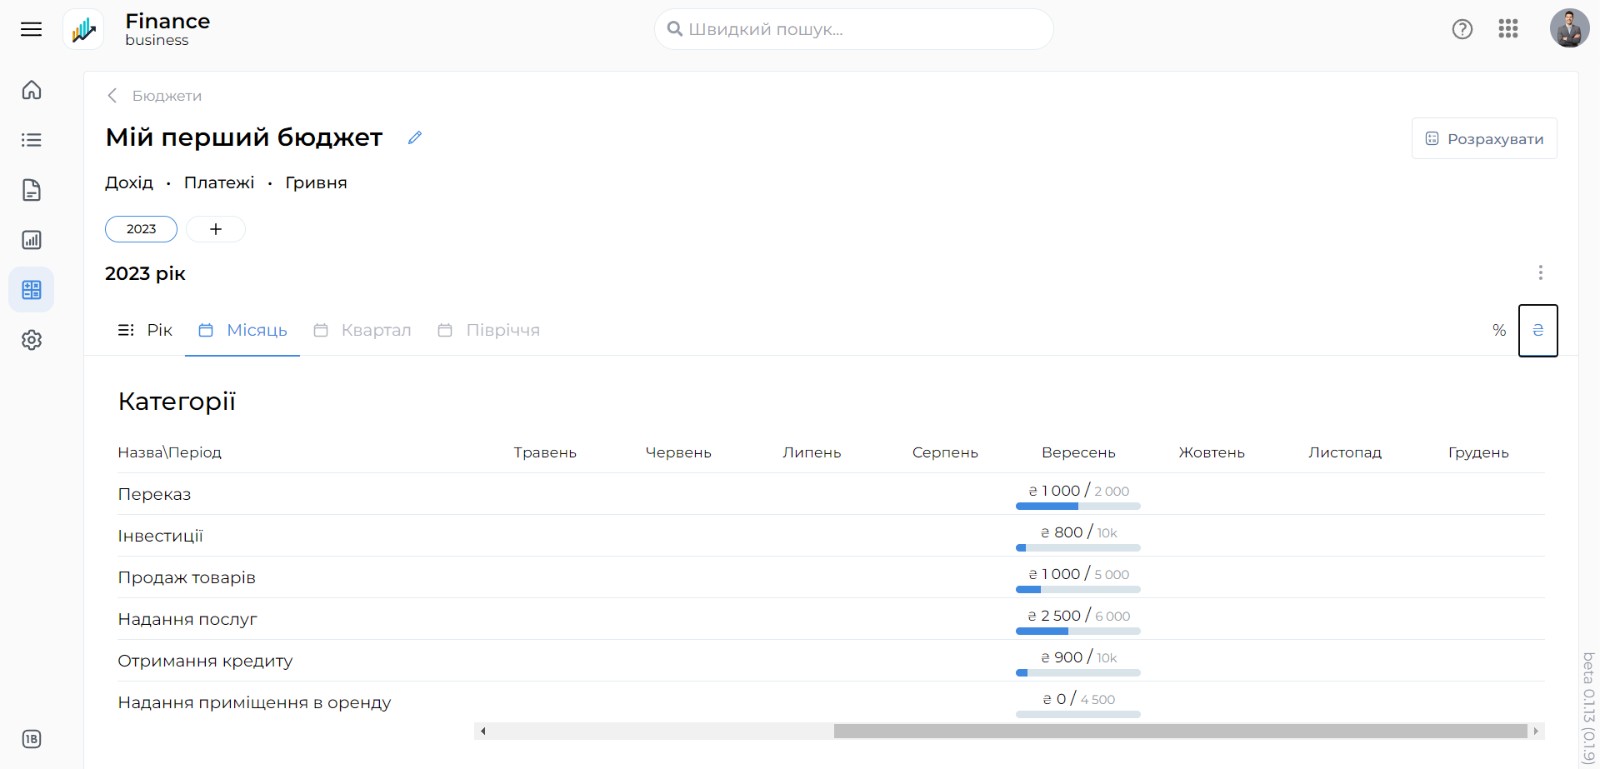Open the 2023 year three-dot options menu

pos(1540,273)
